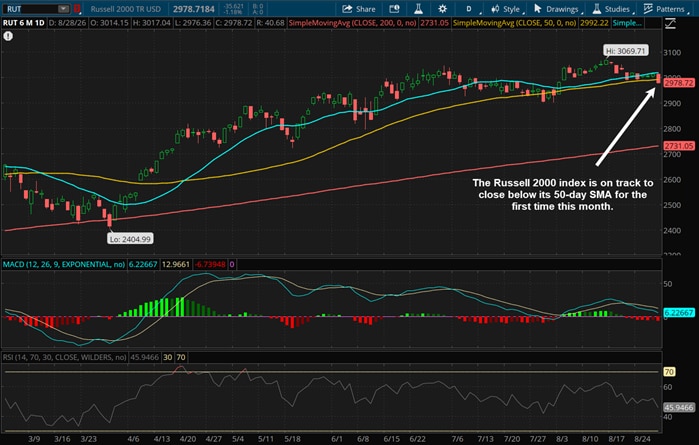The width and height of the screenshot is (699, 445).
Task: Click the 2978.7184 last price in header
Action: [193, 9]
